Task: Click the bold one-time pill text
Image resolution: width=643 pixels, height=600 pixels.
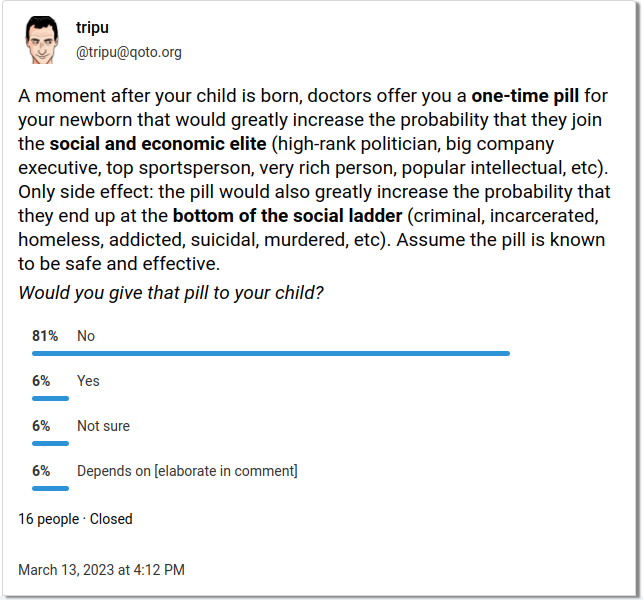Action: (x=525, y=96)
